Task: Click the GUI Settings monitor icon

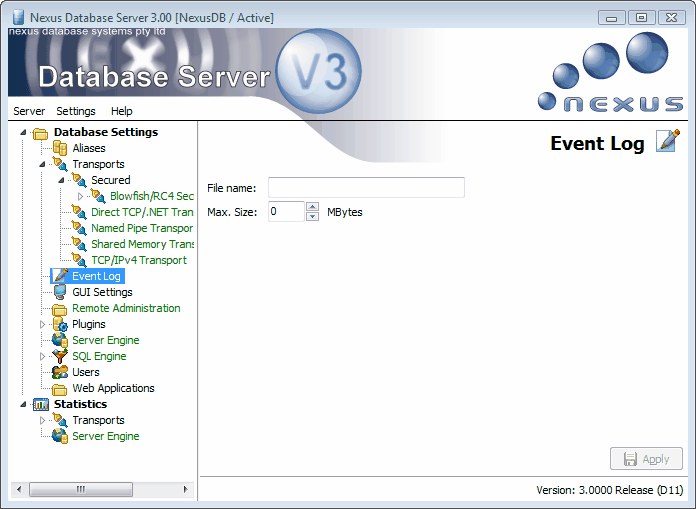Action: click(60, 292)
